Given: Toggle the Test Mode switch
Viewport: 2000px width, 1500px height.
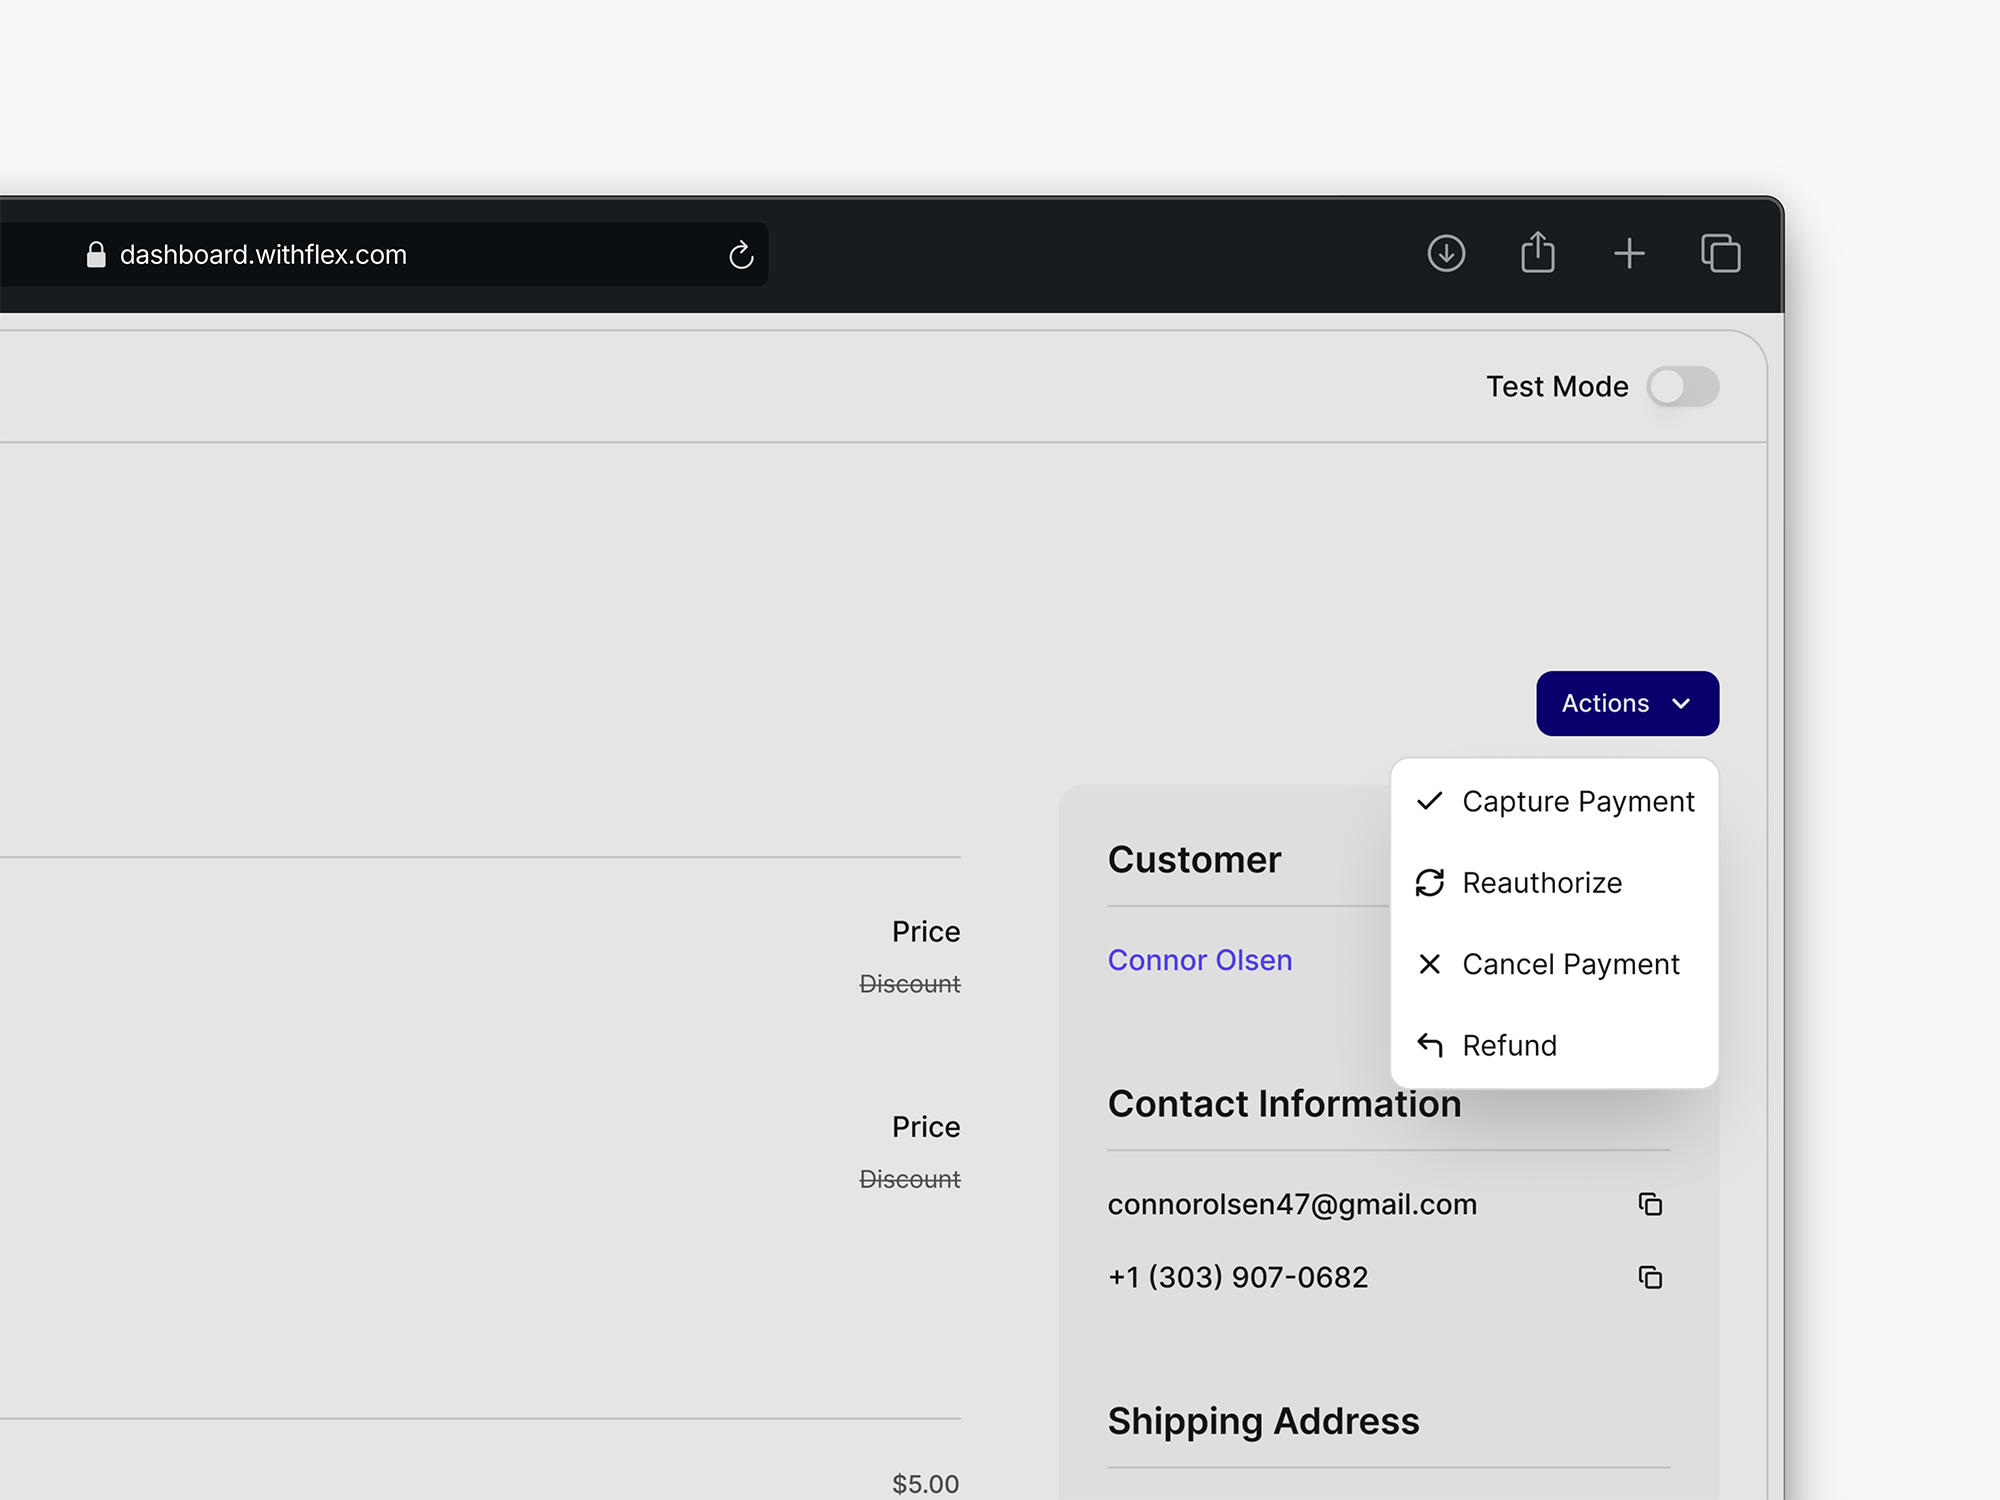Looking at the screenshot, I should coord(1683,387).
